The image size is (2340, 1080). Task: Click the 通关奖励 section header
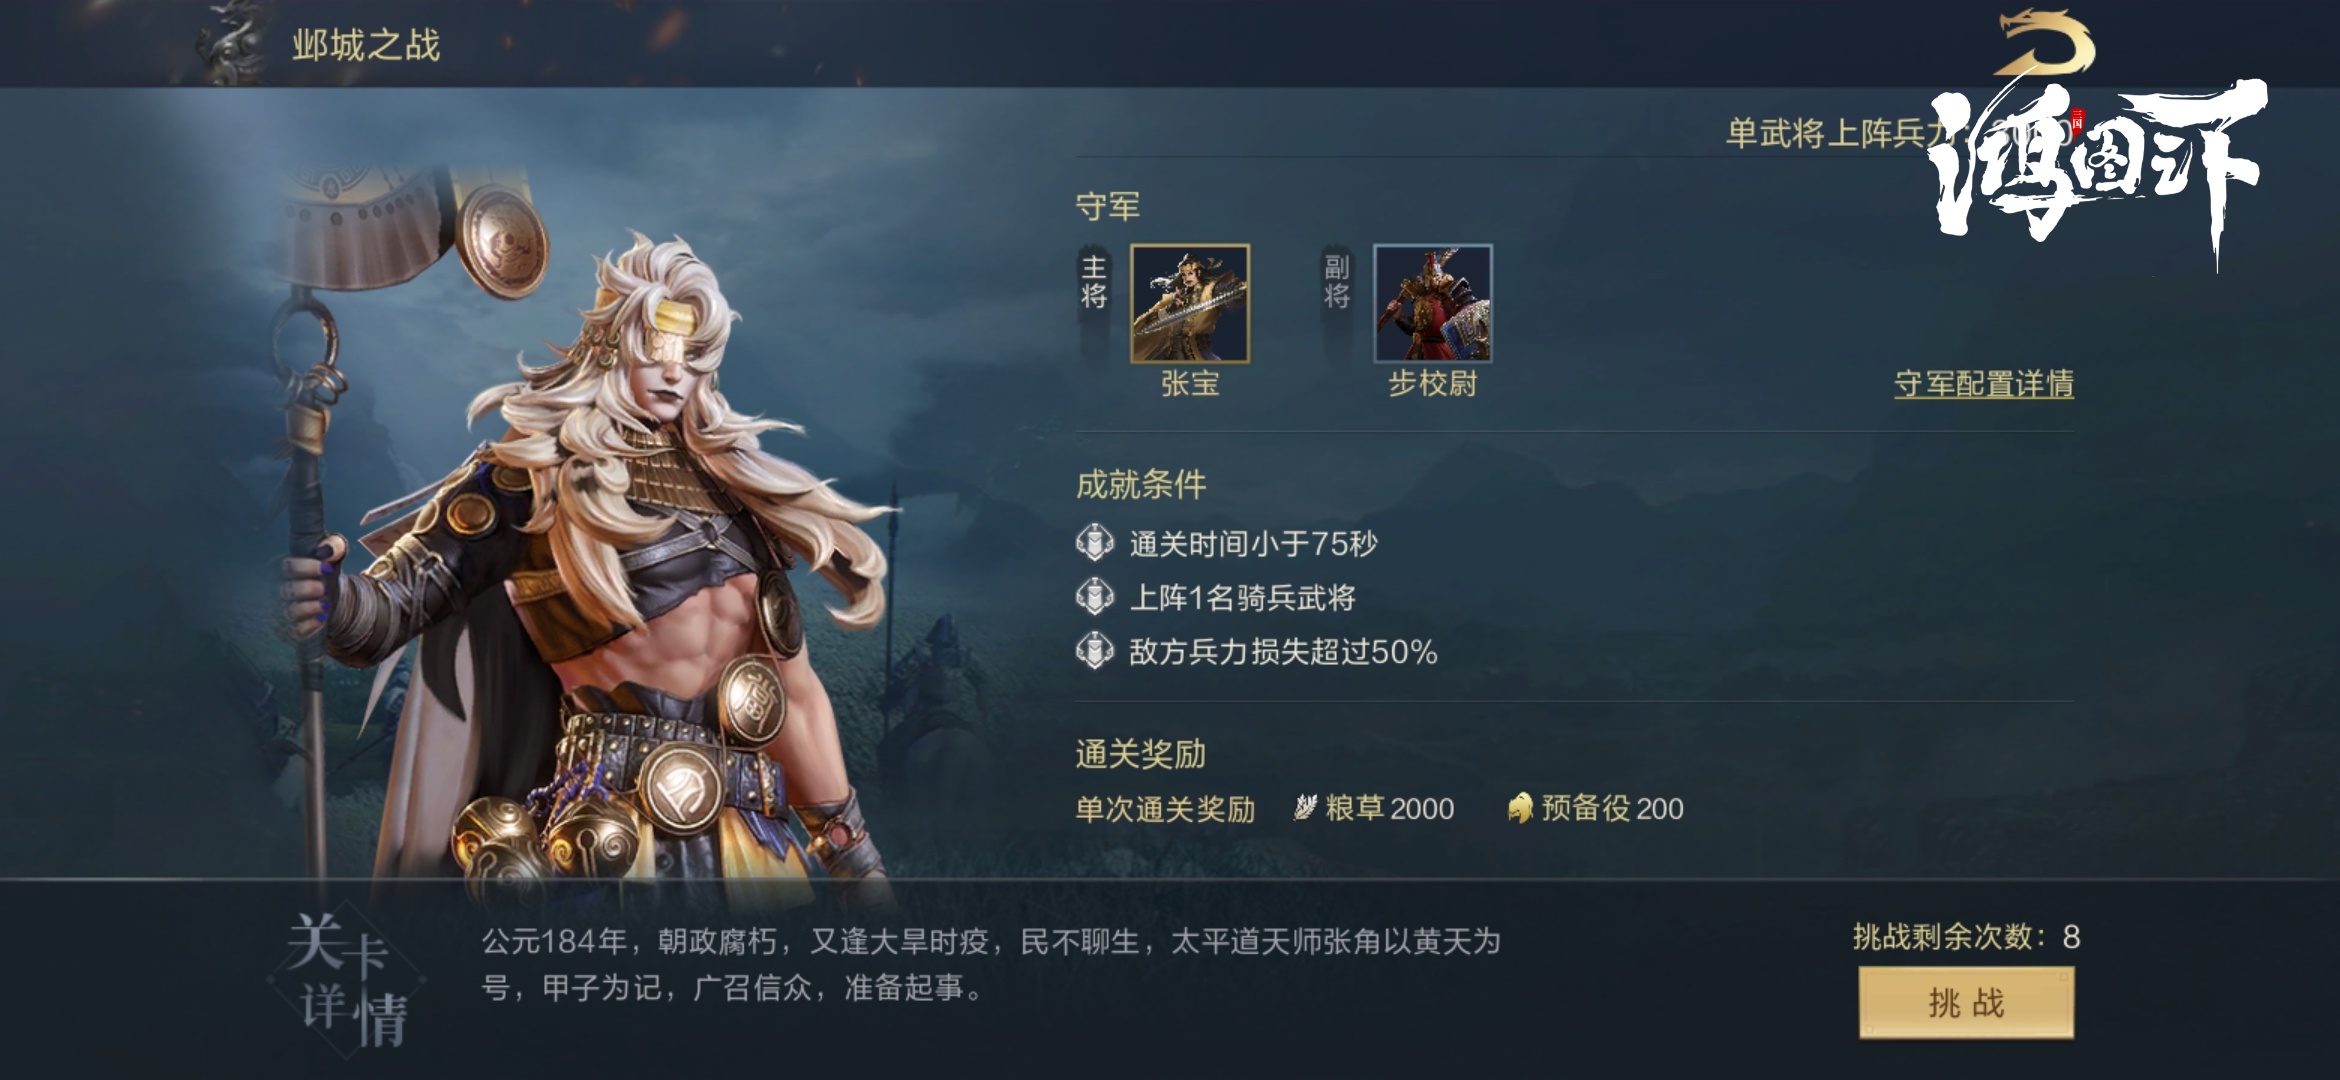pos(1141,754)
